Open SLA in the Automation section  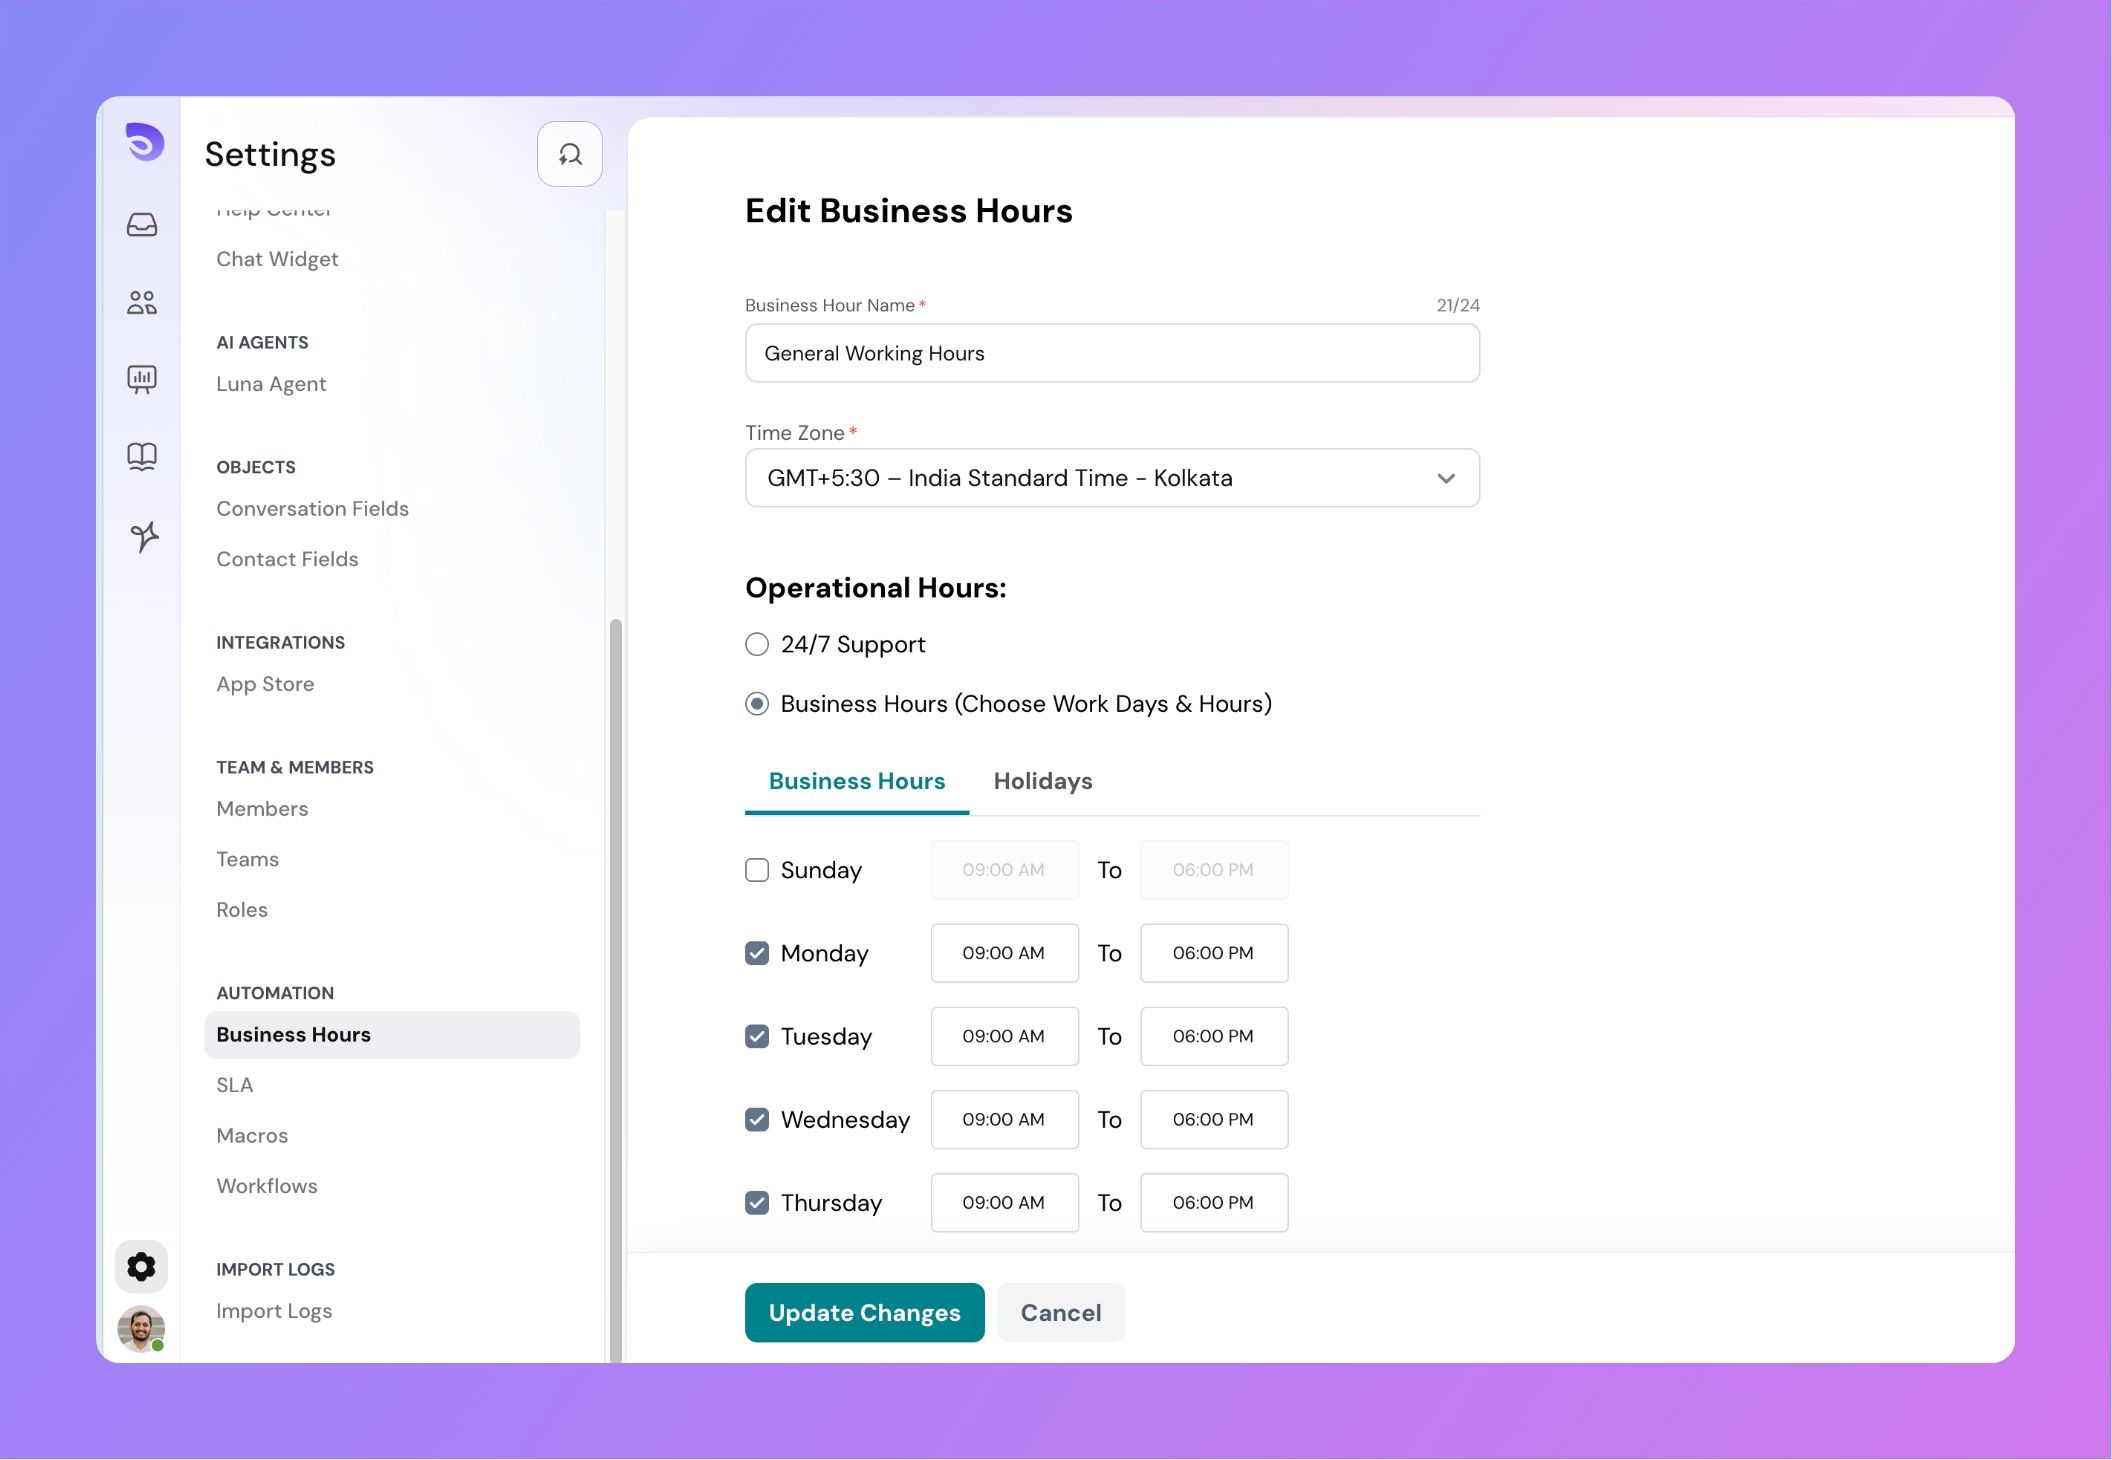click(235, 1085)
